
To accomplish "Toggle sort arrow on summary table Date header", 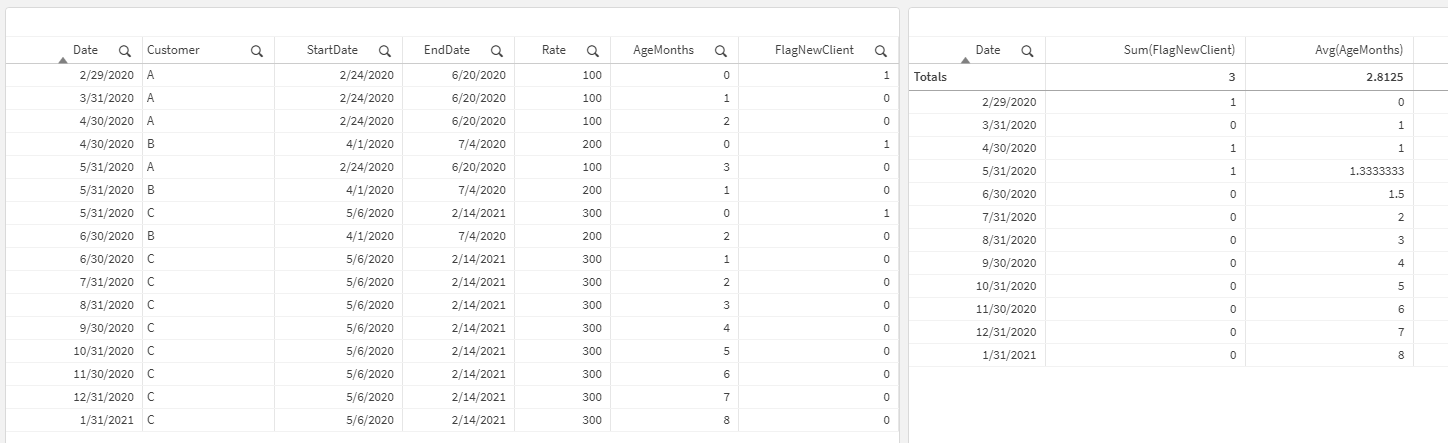I will click(965, 58).
